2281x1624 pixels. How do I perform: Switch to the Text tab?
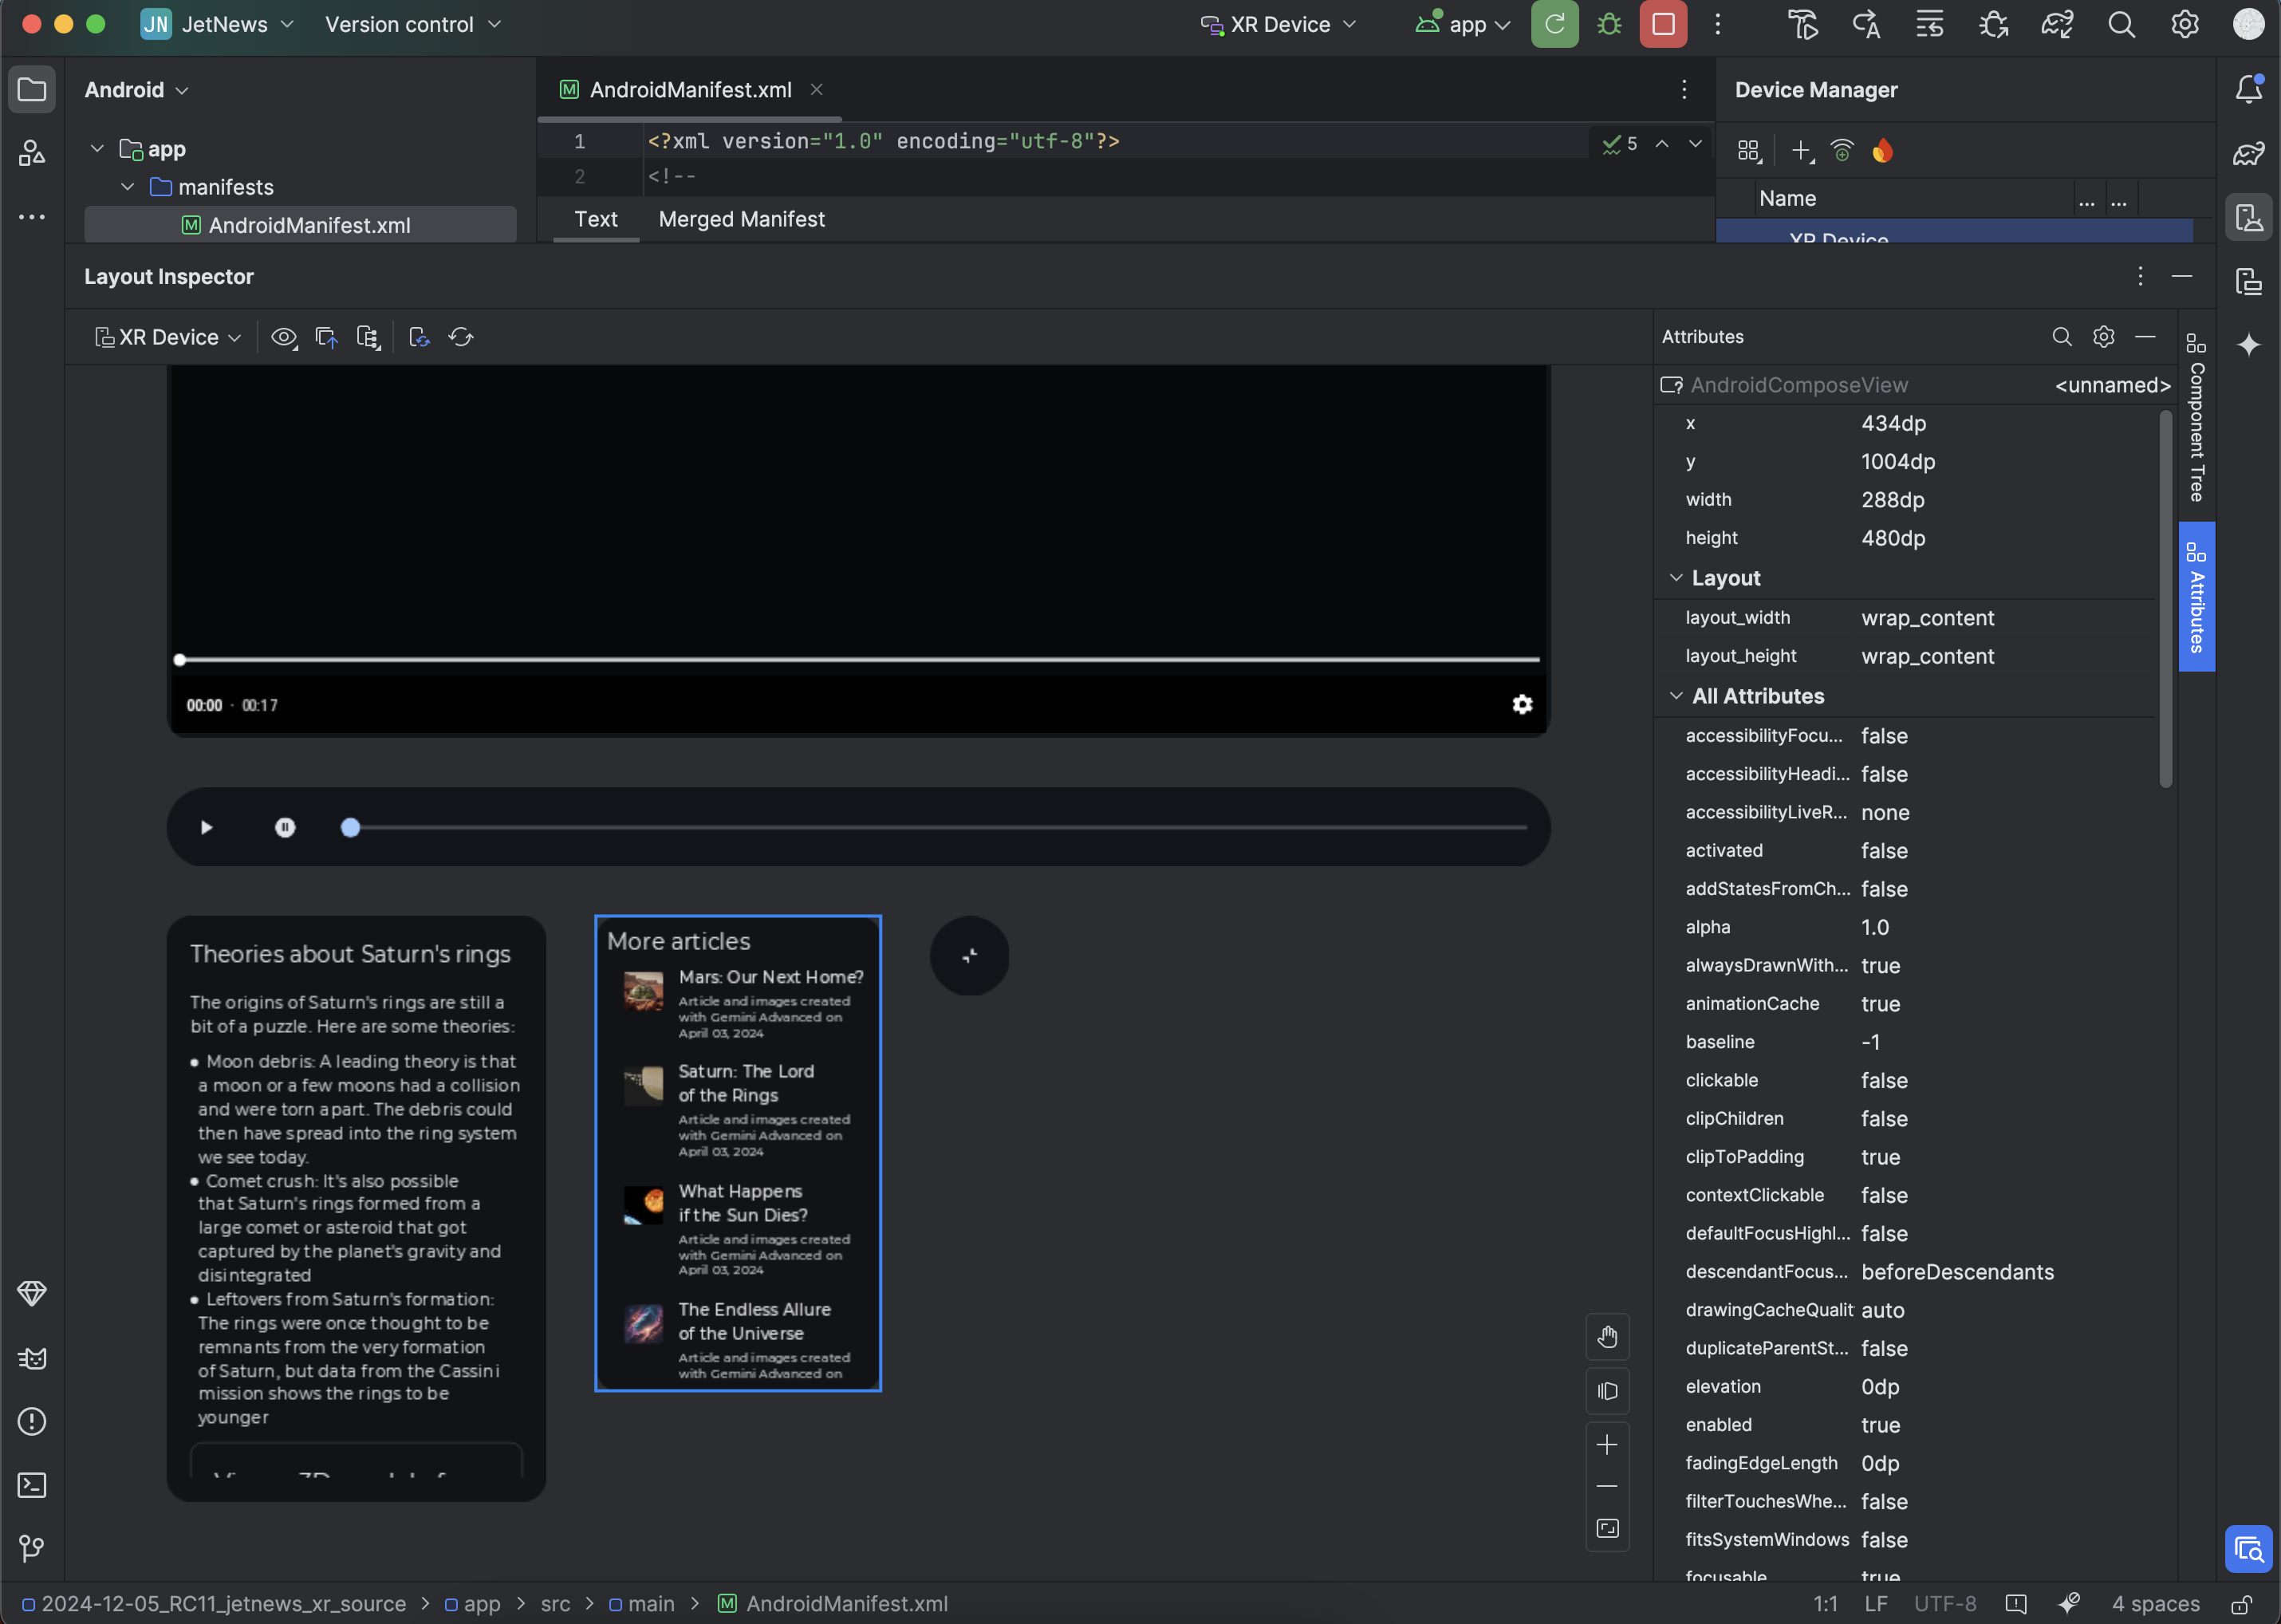click(594, 218)
